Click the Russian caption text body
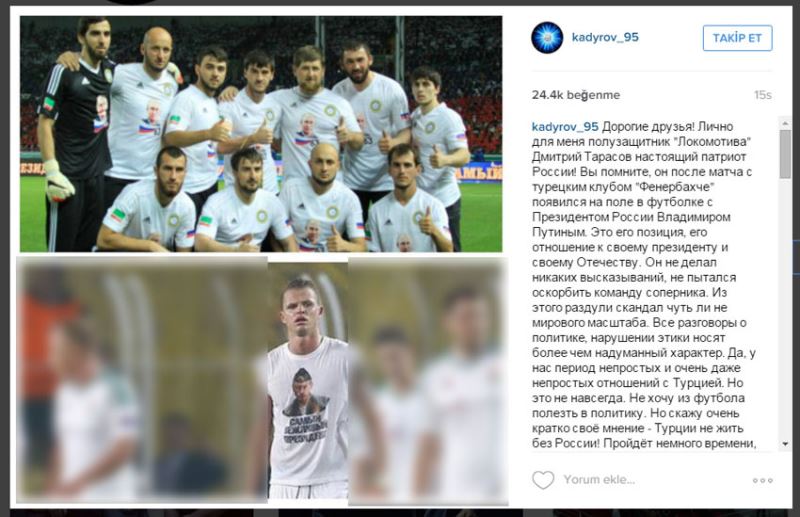Screen dimensions: 800x517 pos(644,285)
